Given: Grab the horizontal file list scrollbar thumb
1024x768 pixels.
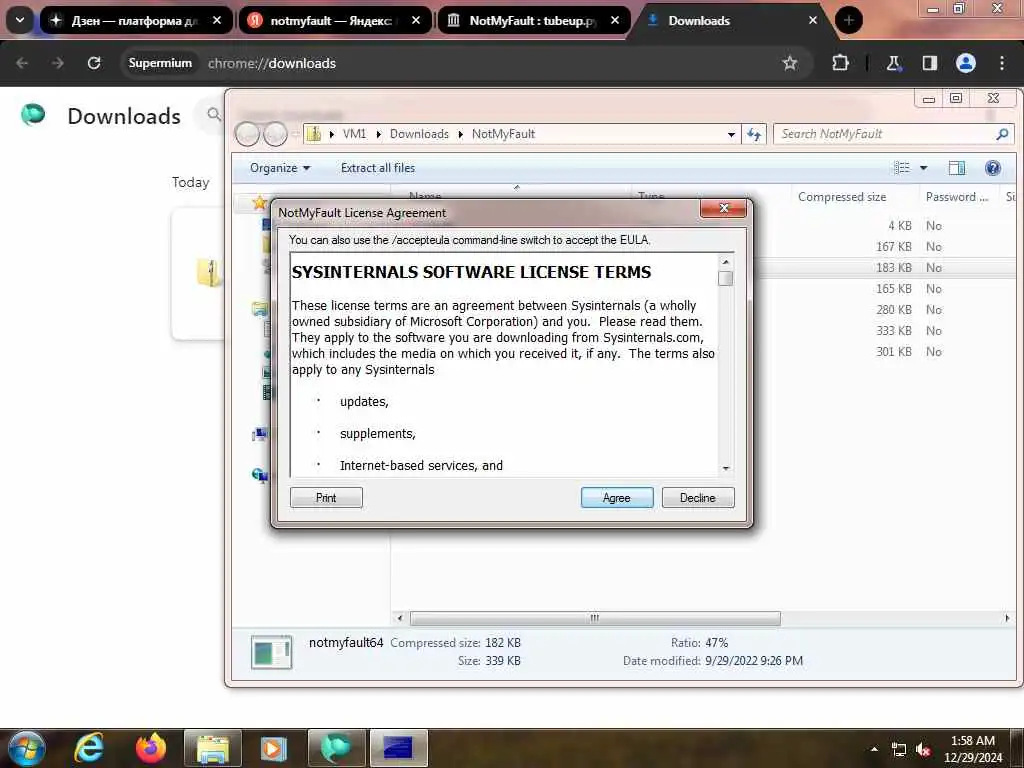Looking at the screenshot, I should (x=595, y=618).
